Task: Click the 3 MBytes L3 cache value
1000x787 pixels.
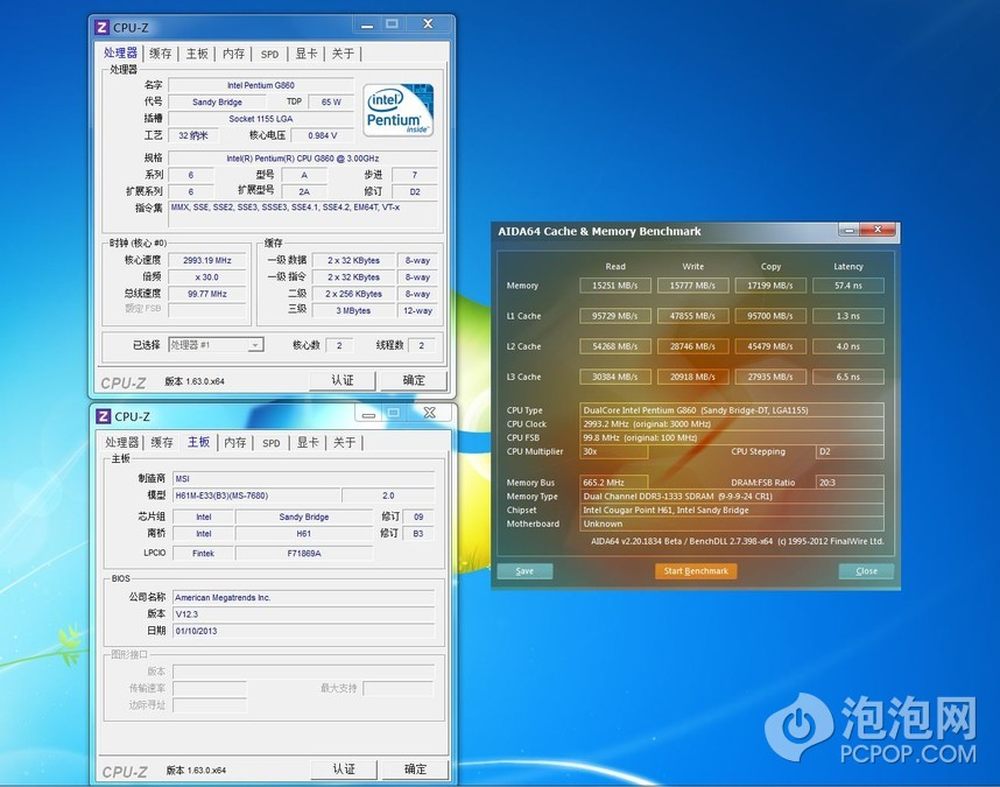Action: 353,311
